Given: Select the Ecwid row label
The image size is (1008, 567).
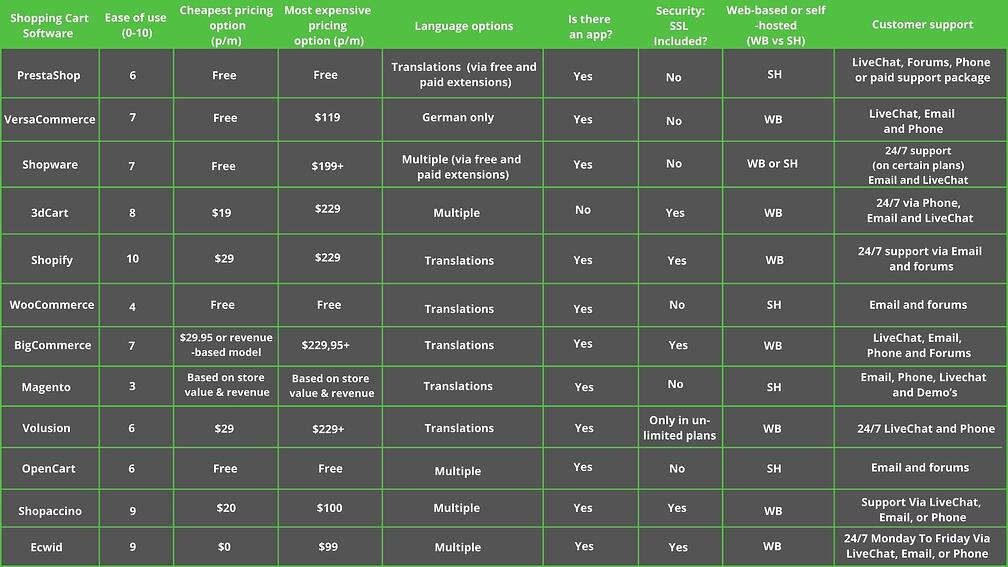Looking at the screenshot, I should [47, 547].
